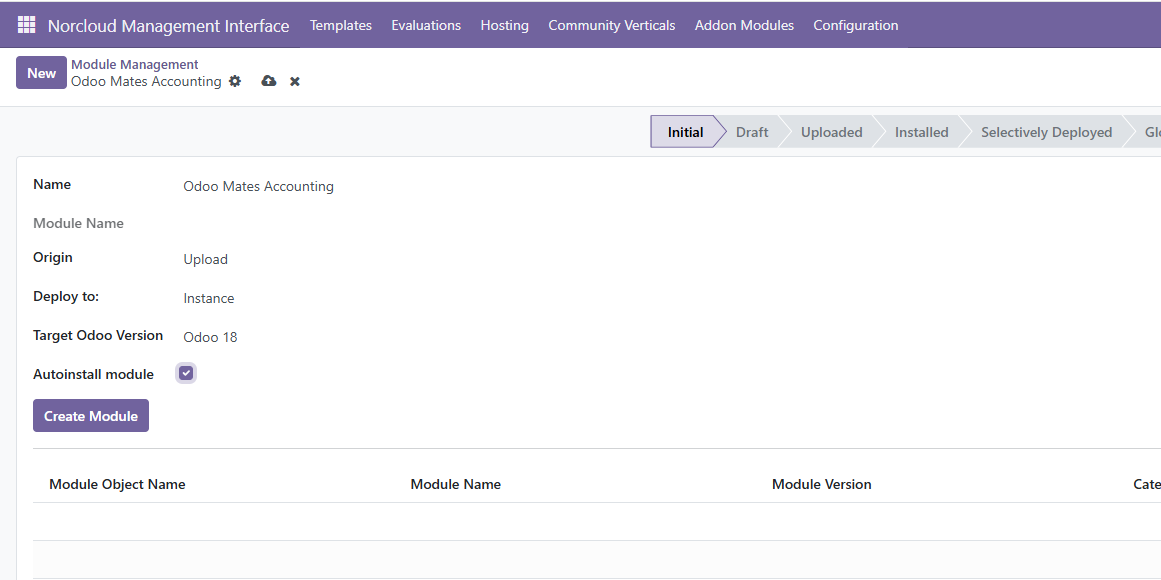Open the Community Verticals menu
This screenshot has width=1161, height=580.
[612, 25]
